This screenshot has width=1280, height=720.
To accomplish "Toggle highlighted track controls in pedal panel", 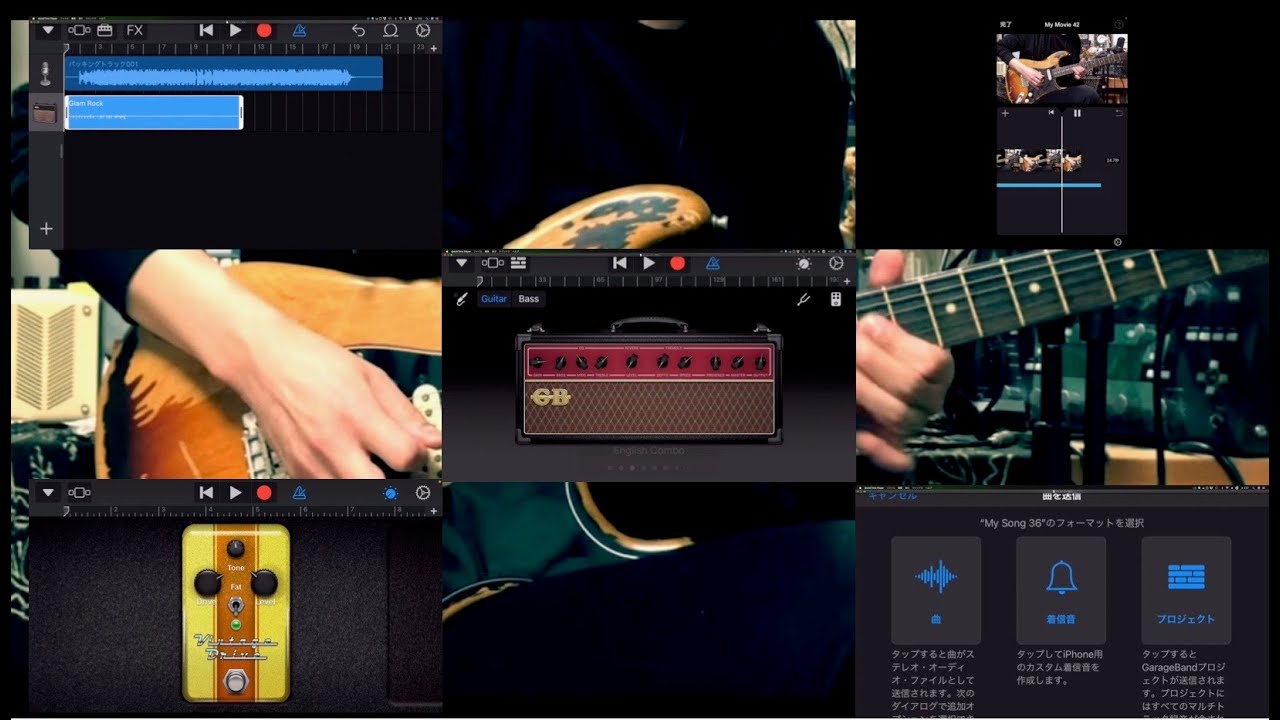I will [x=391, y=492].
